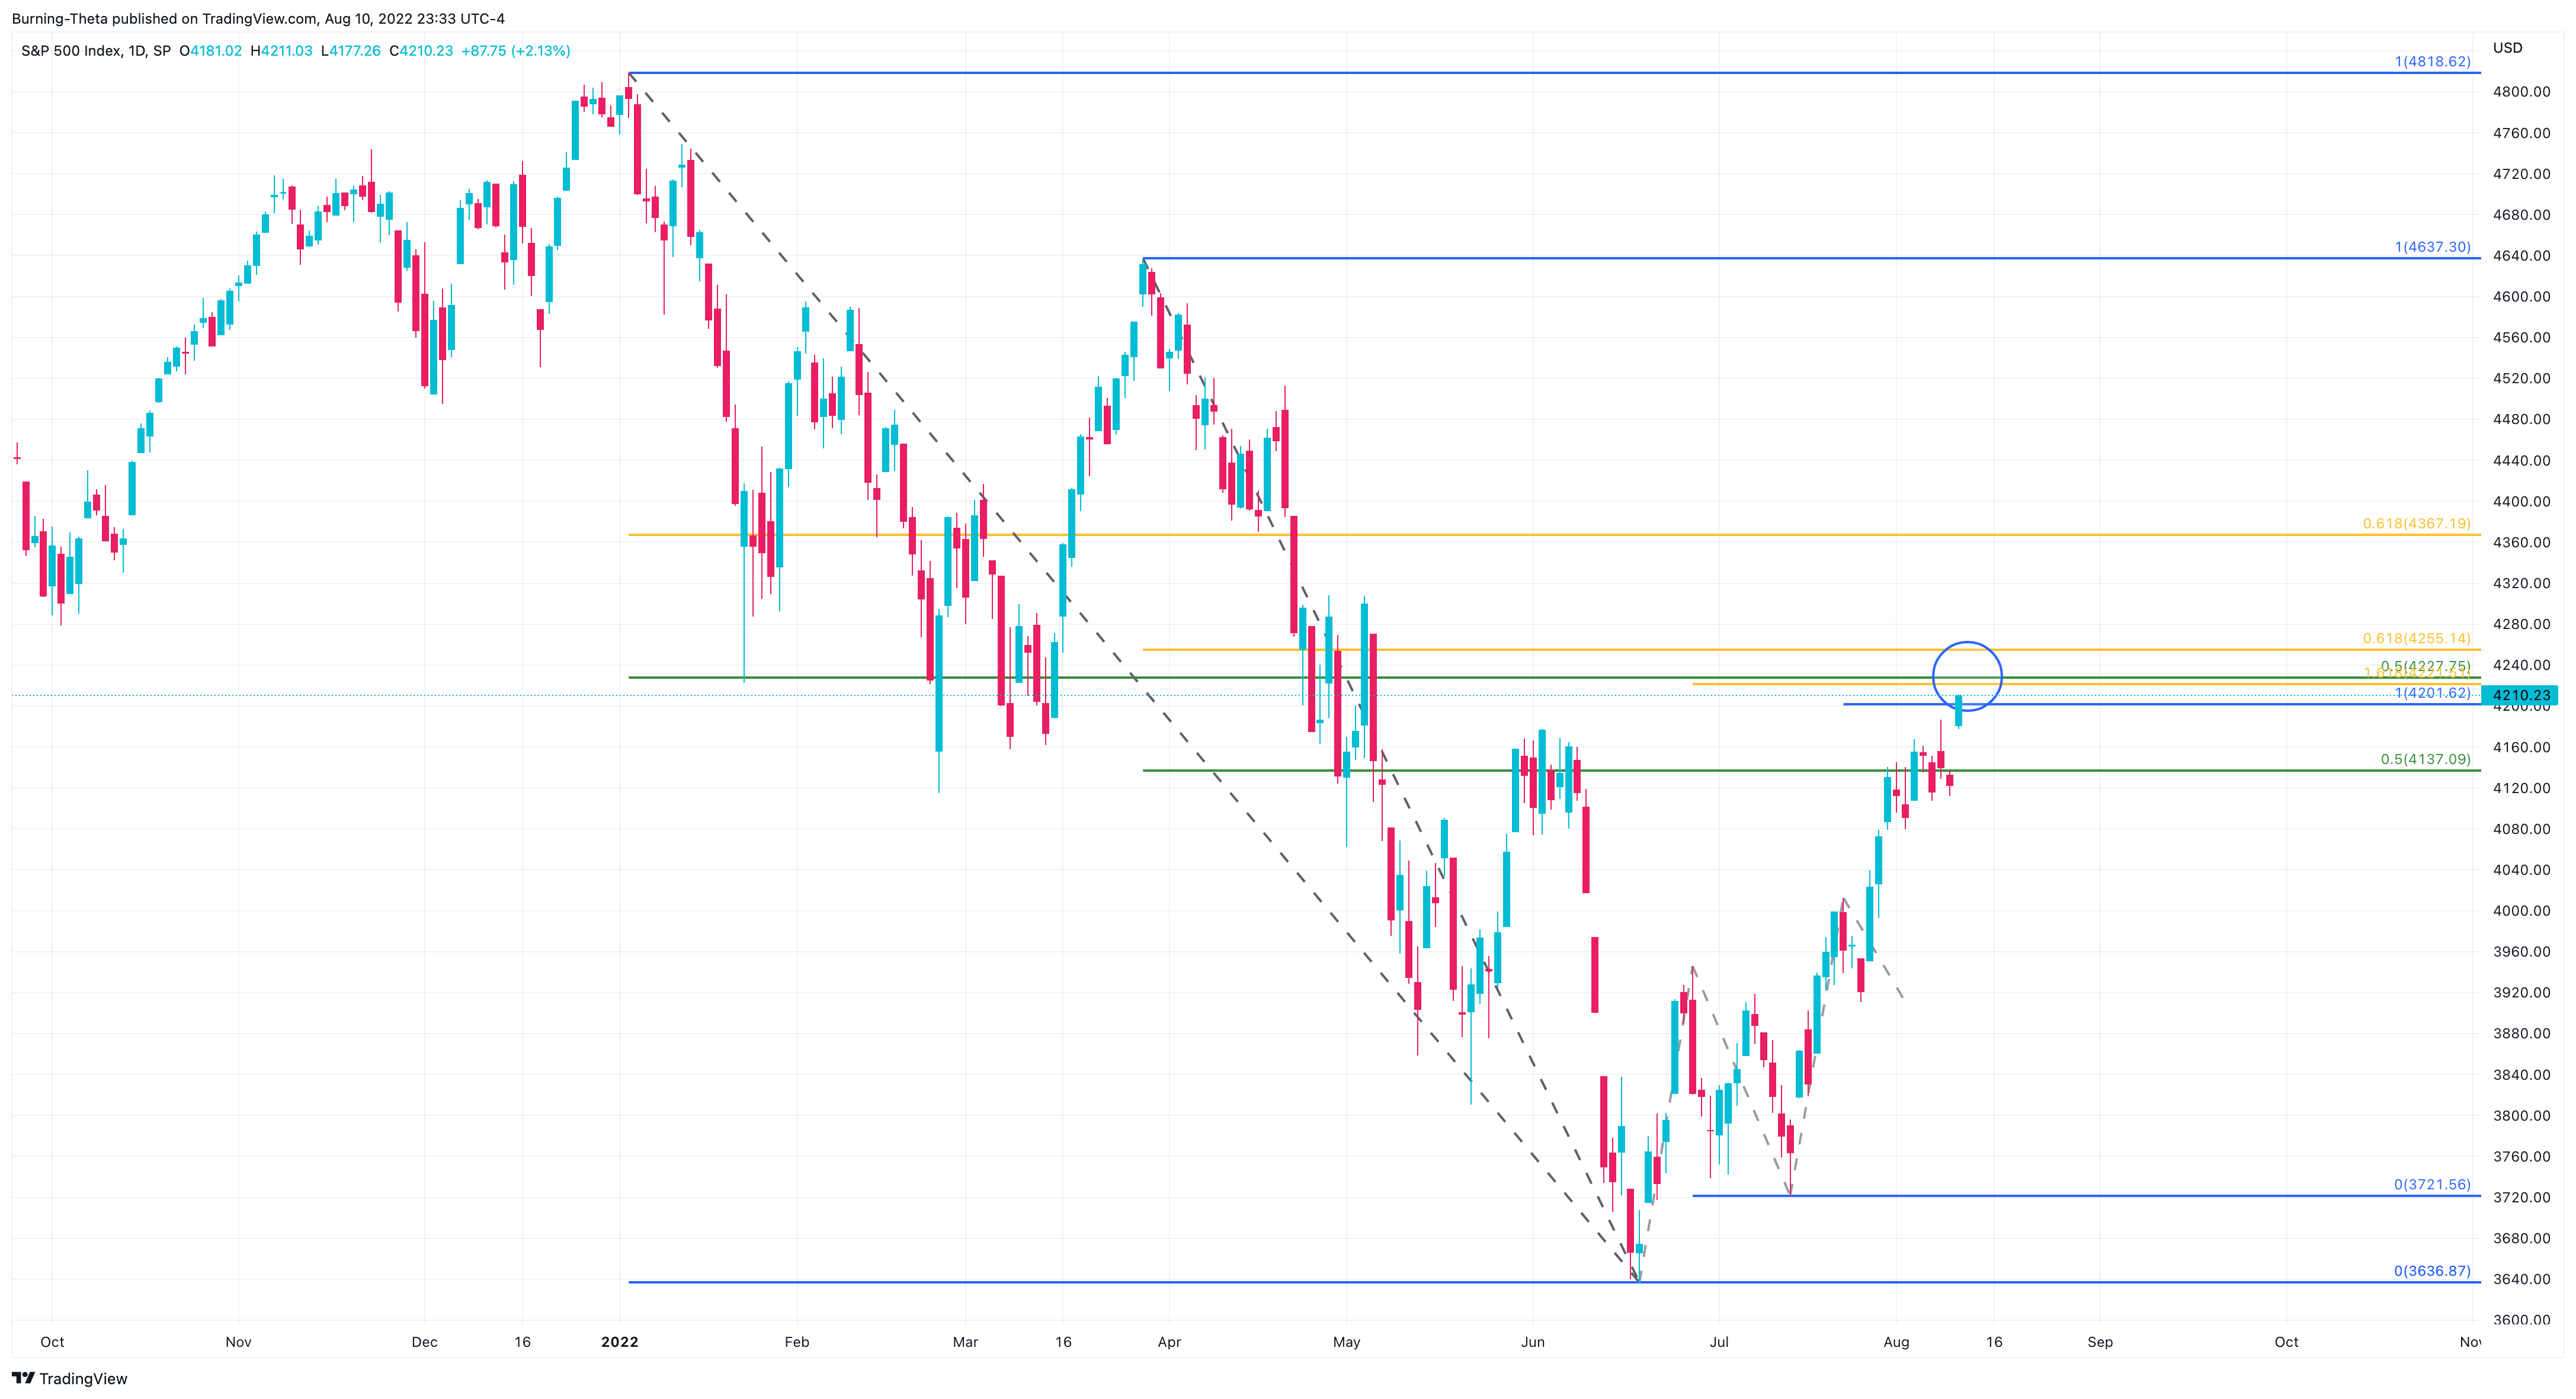Click the 3760.00 price axis label

point(2521,1156)
